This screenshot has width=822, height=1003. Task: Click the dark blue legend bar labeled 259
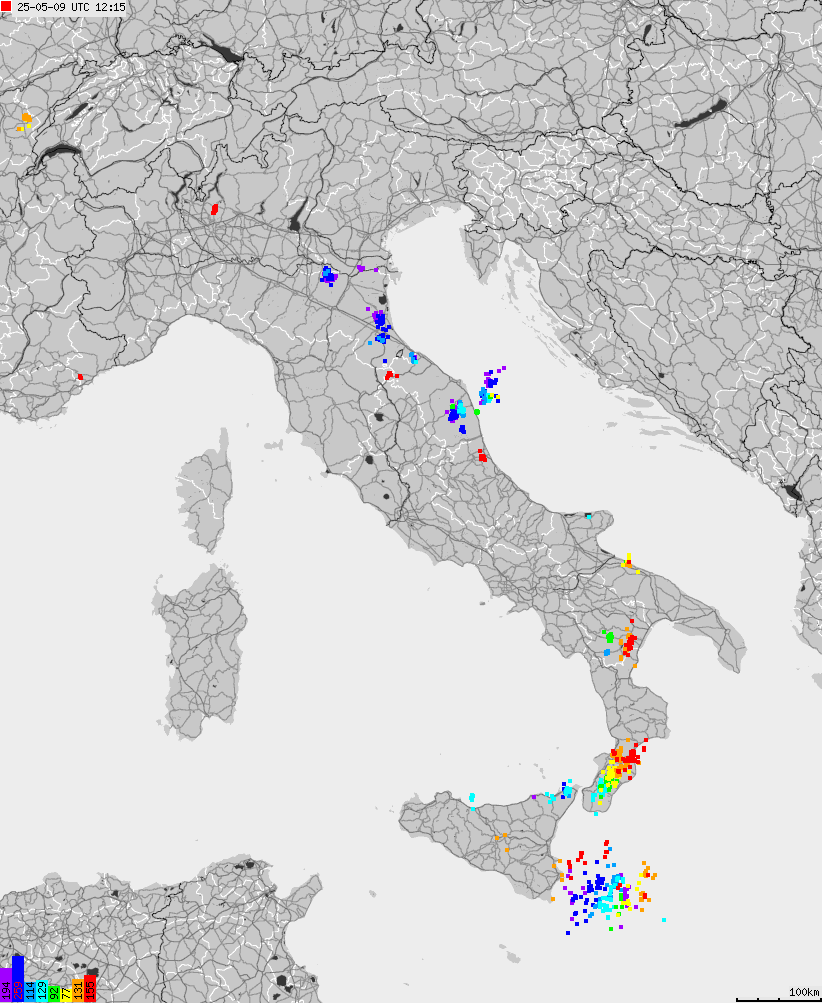pos(18,979)
